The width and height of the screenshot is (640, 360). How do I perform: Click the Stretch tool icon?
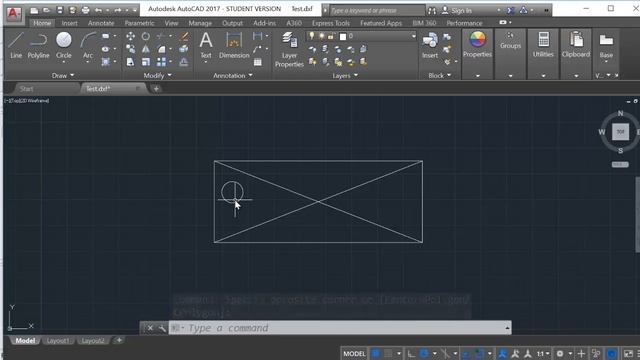coord(131,62)
